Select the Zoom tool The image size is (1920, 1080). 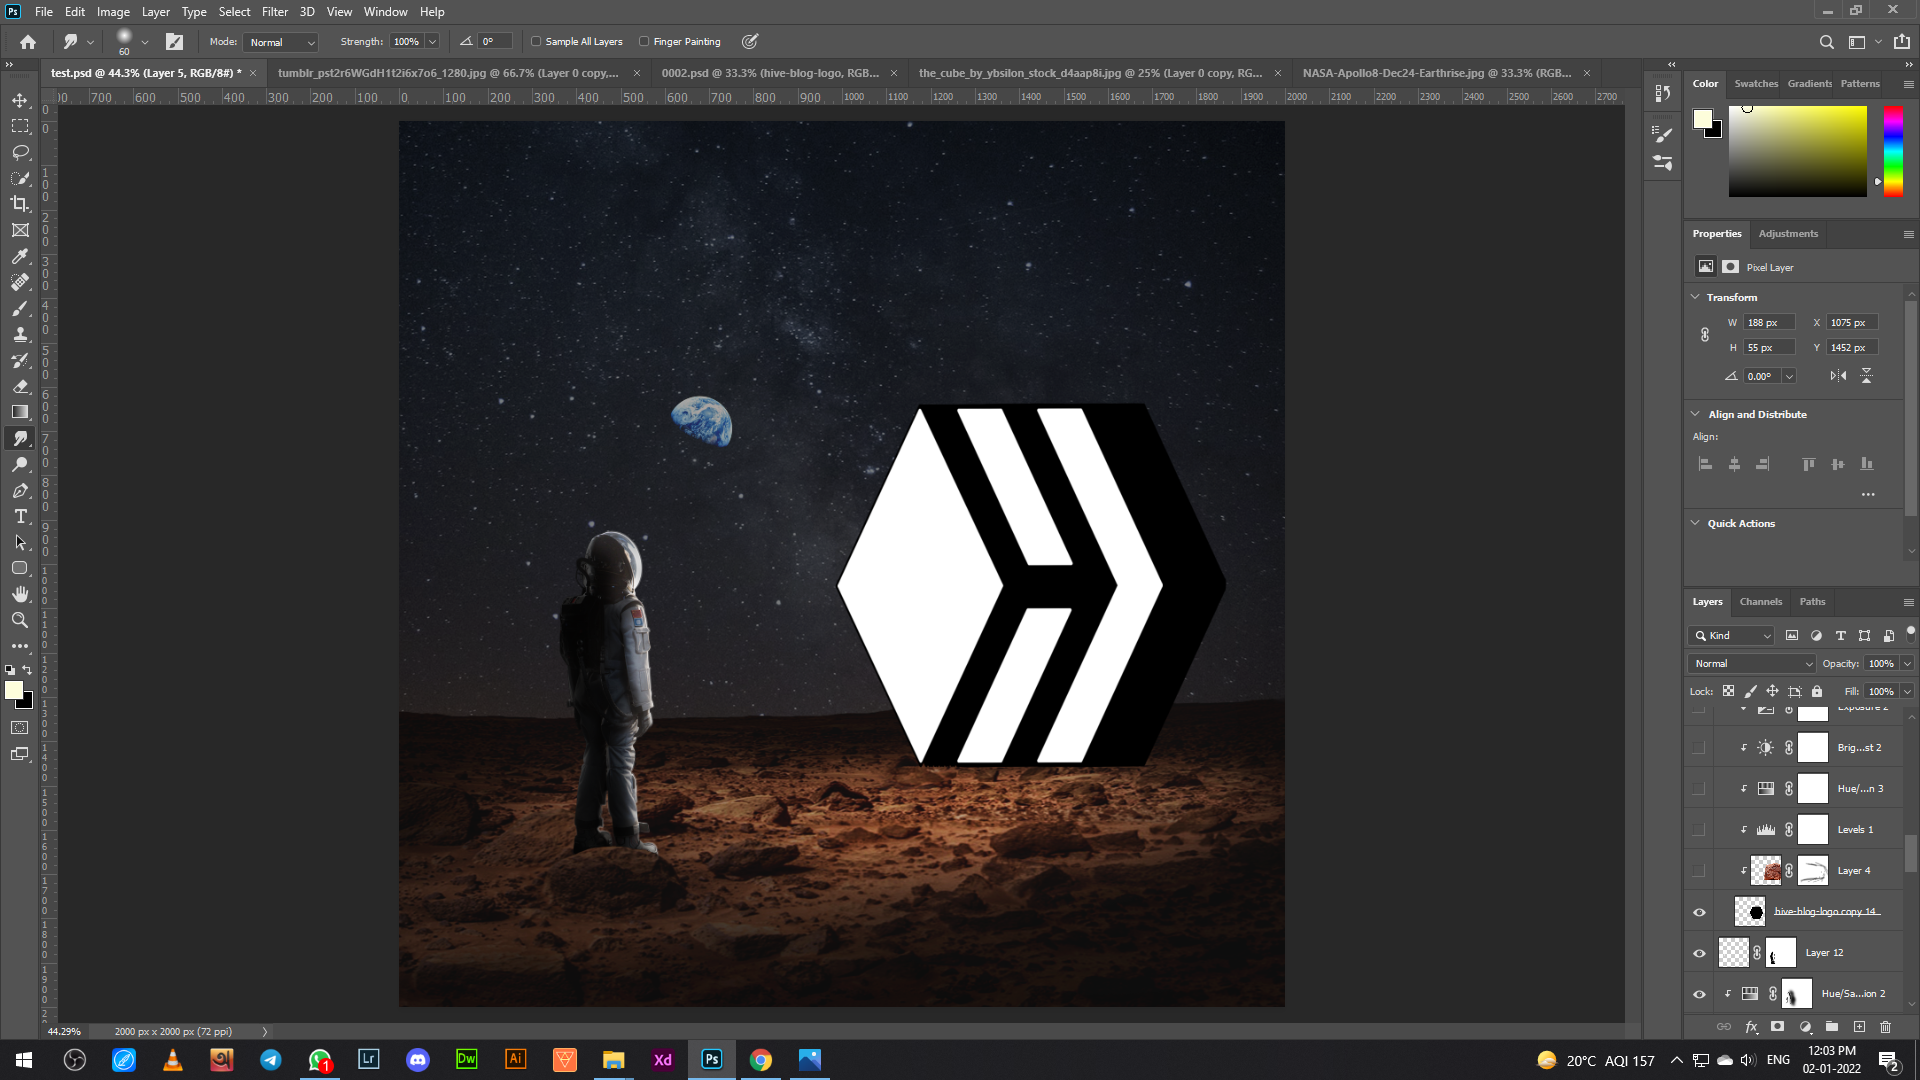[20, 620]
